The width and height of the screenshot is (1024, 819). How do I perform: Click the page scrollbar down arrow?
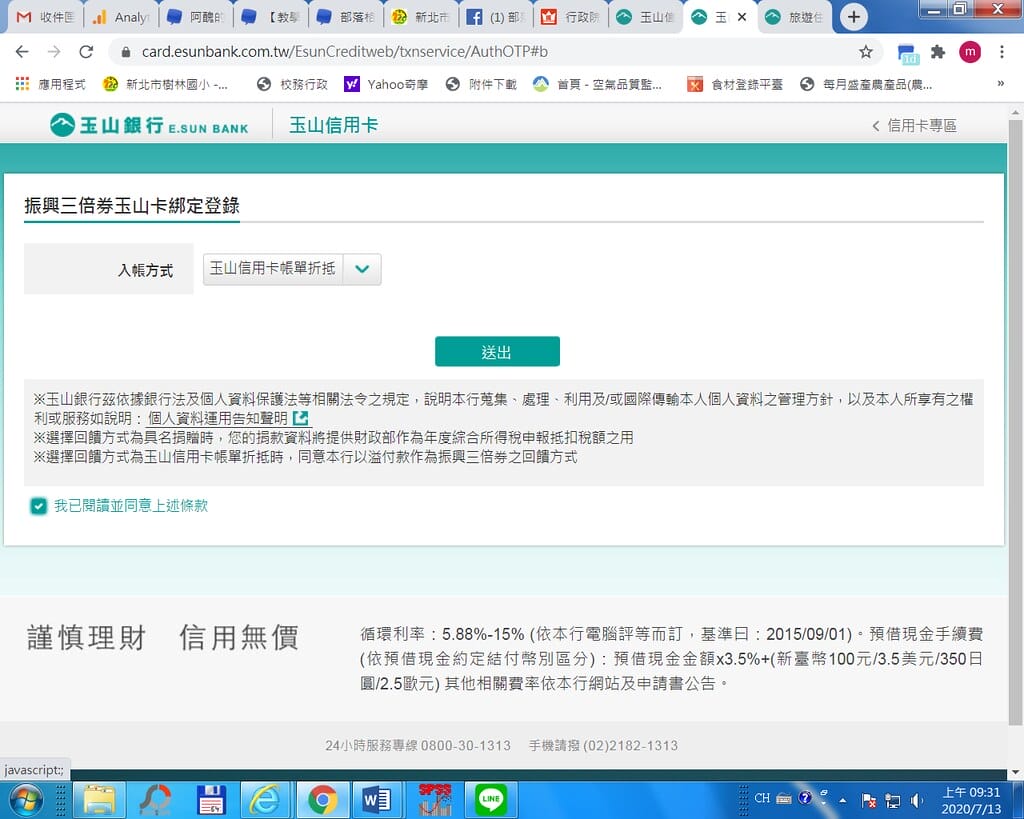coord(1015,773)
